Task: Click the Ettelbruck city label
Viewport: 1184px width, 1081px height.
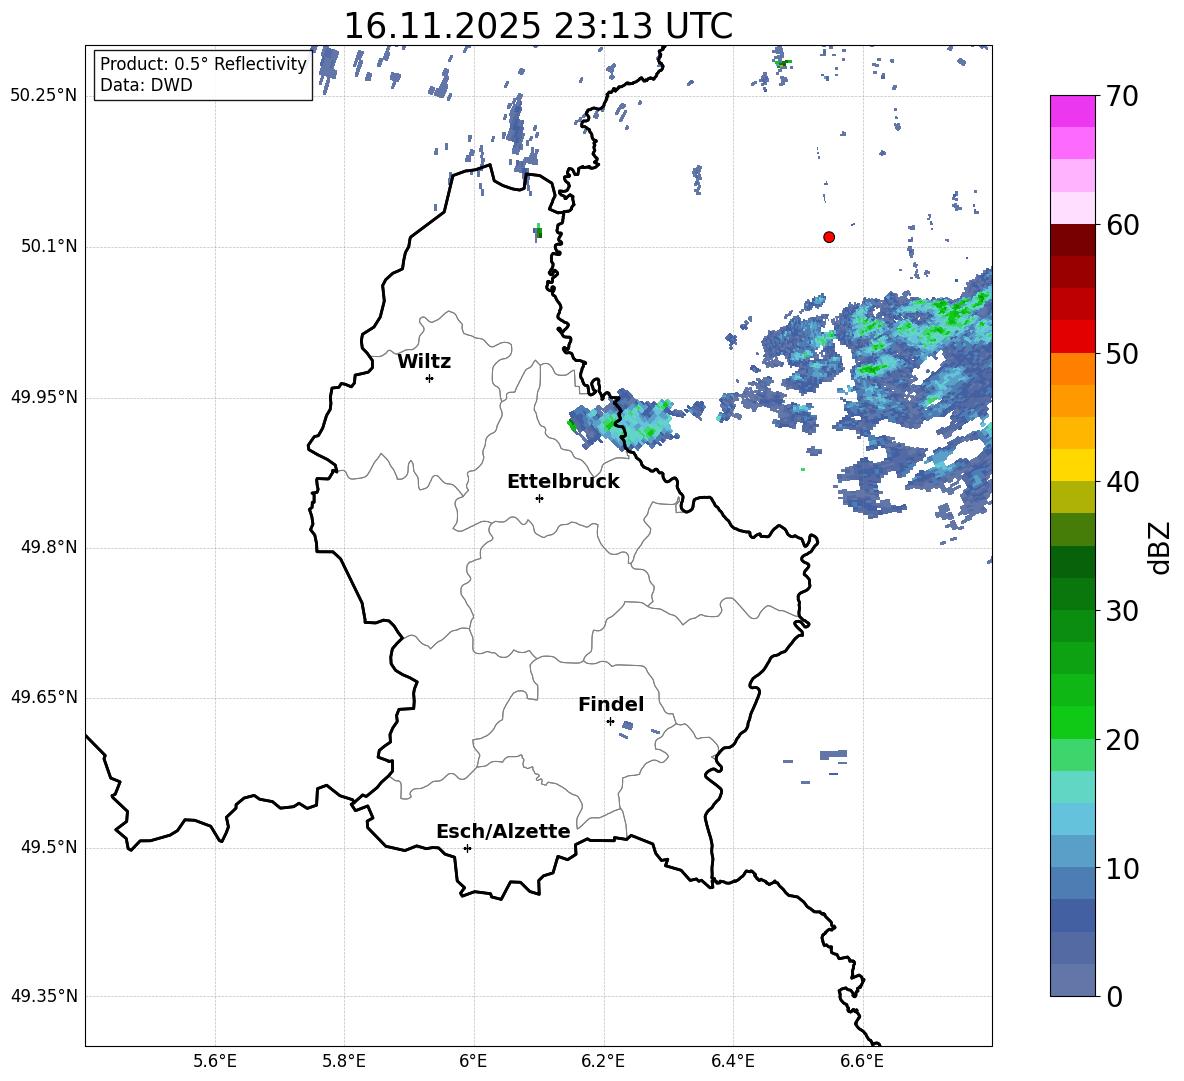Action: pos(563,482)
